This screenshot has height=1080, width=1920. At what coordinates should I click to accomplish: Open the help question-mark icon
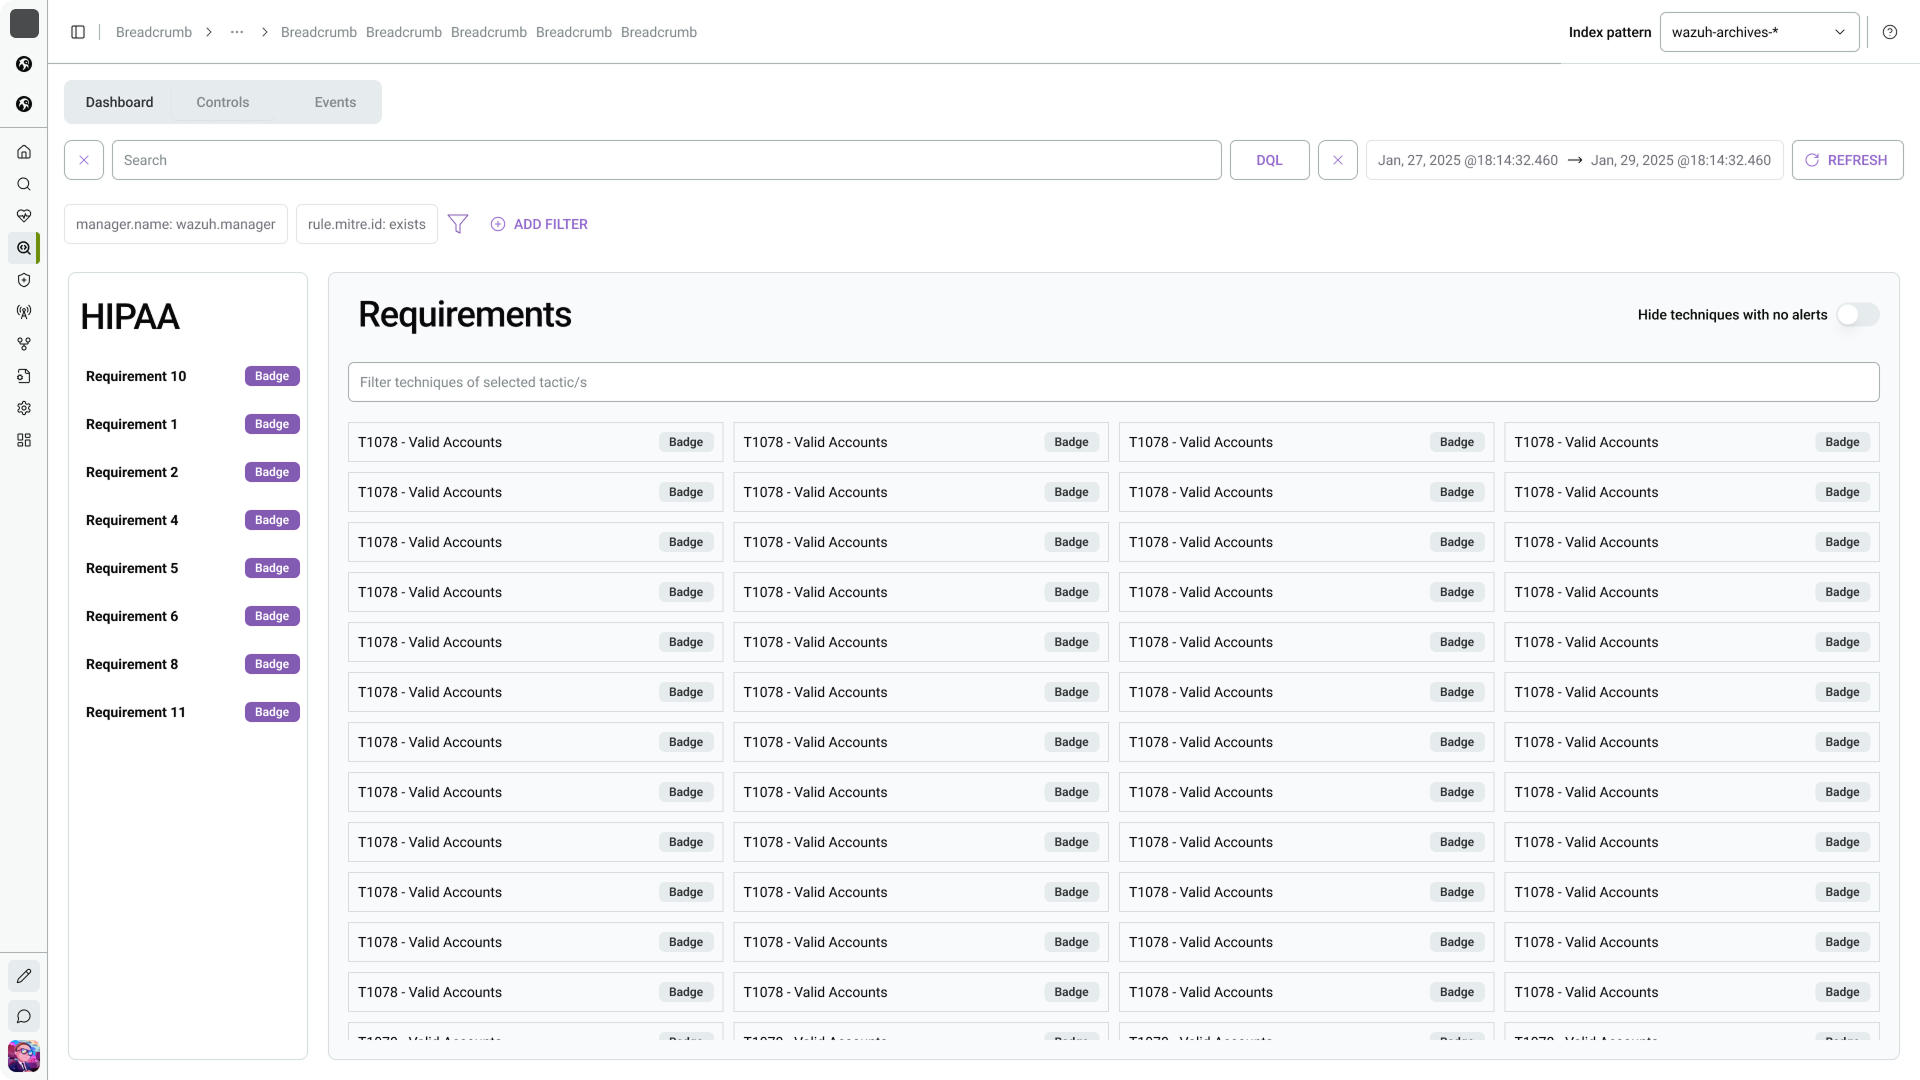point(1890,32)
